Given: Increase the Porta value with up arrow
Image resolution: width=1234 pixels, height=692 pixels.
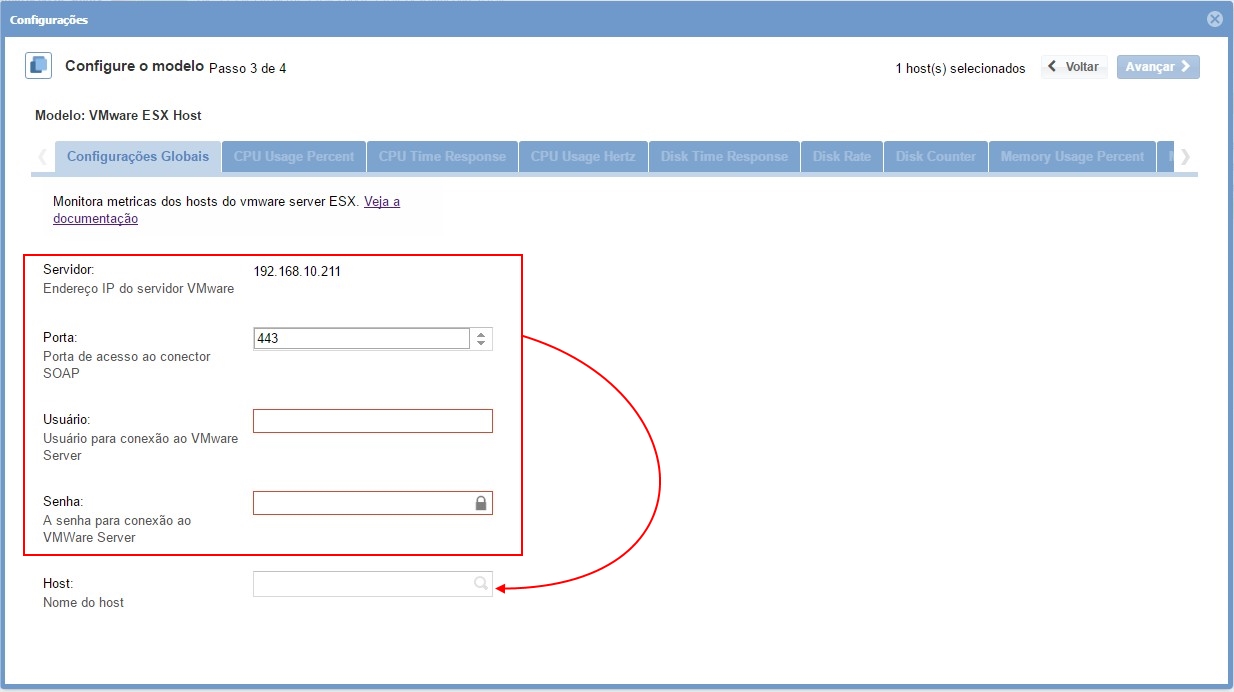Looking at the screenshot, I should click(x=481, y=334).
